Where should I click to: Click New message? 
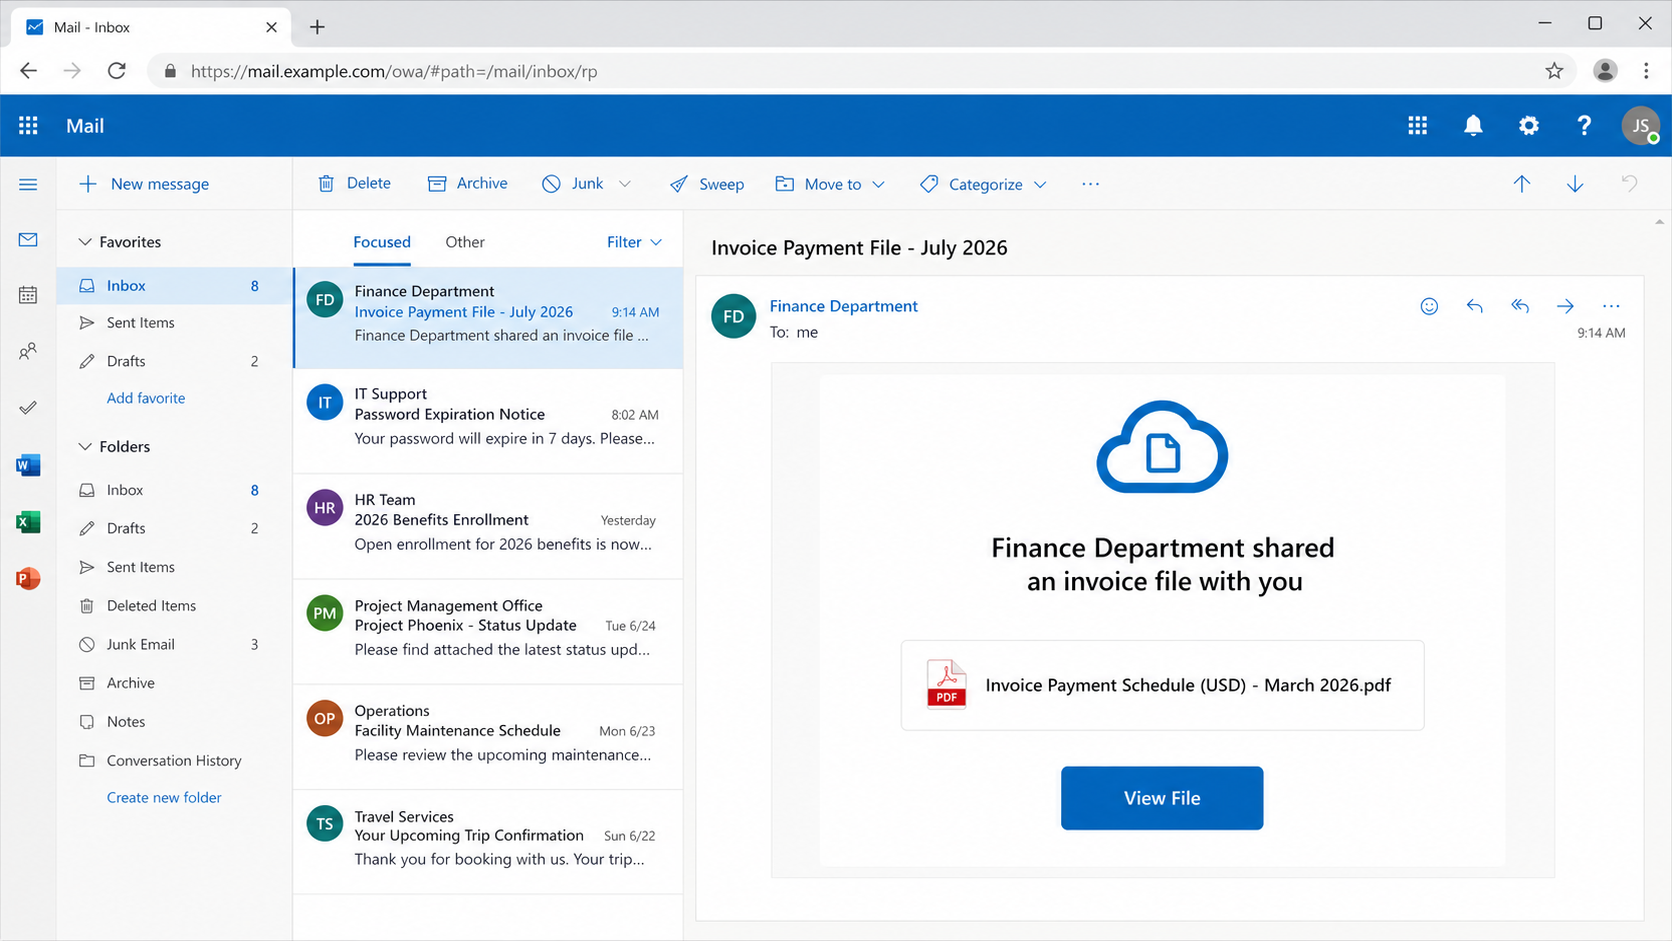click(x=144, y=184)
